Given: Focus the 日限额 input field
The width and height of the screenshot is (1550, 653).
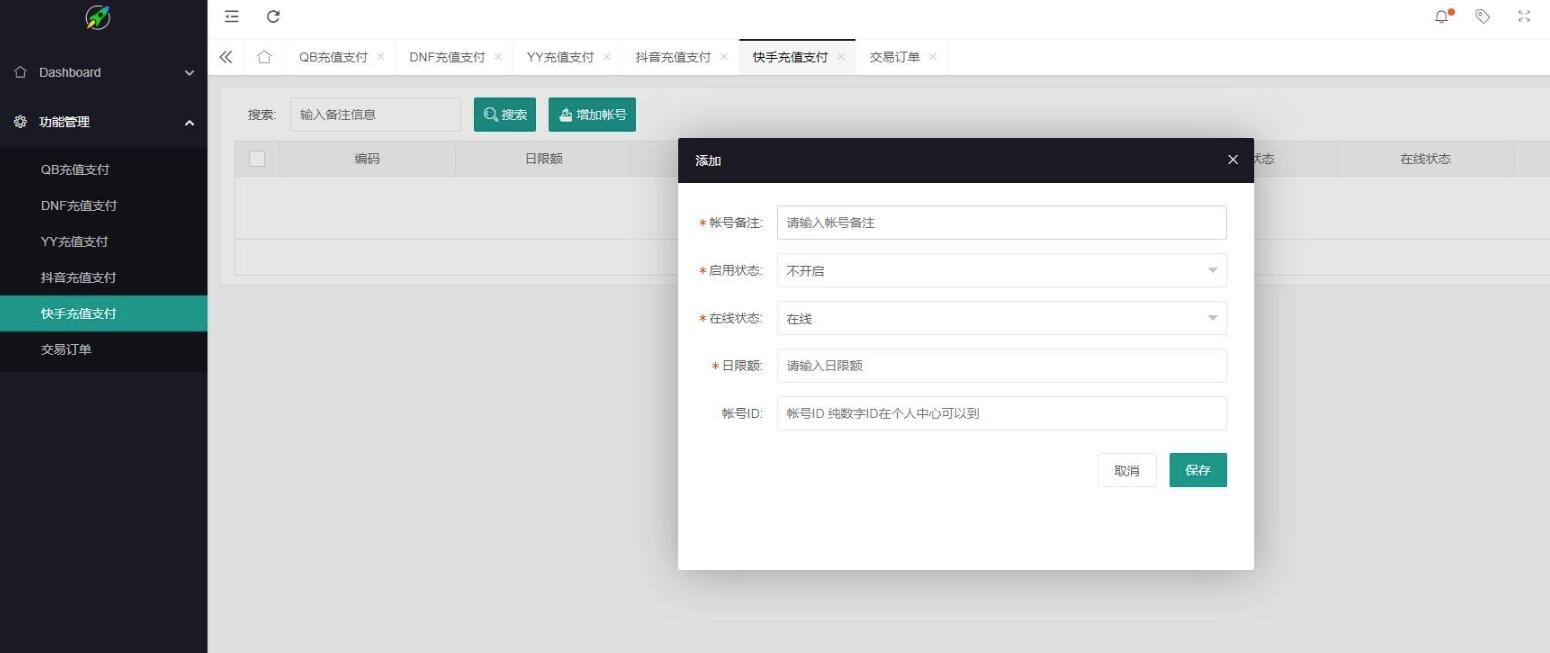Looking at the screenshot, I should click(1000, 365).
